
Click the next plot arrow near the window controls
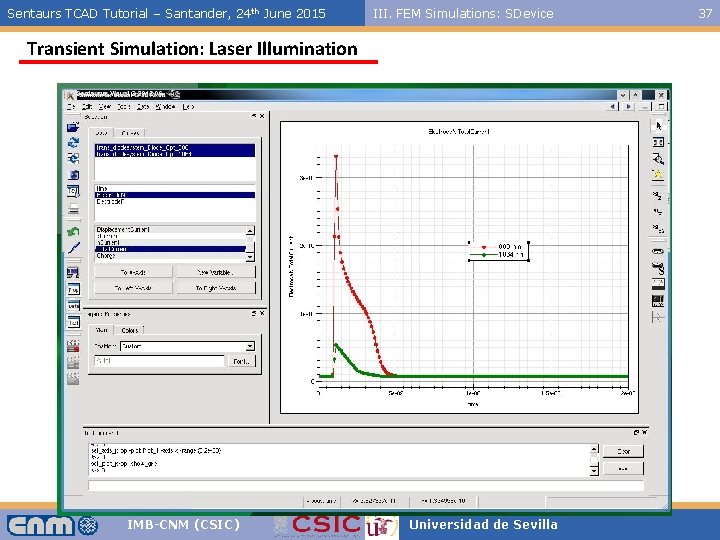(628, 107)
